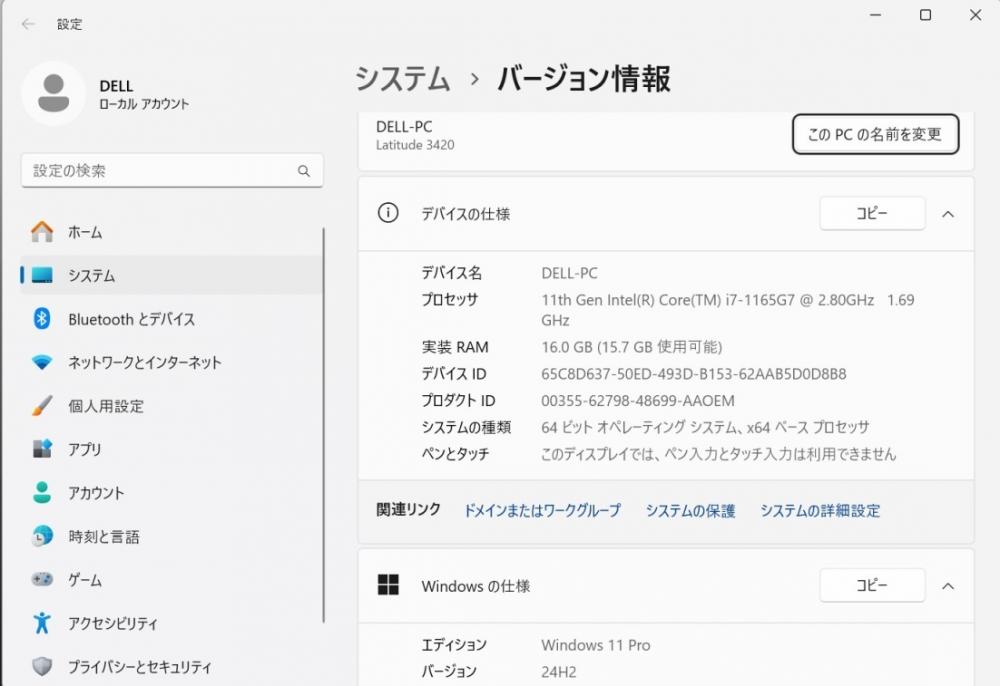Click the 24H2 version value
The height and width of the screenshot is (686, 1000).
point(559,671)
